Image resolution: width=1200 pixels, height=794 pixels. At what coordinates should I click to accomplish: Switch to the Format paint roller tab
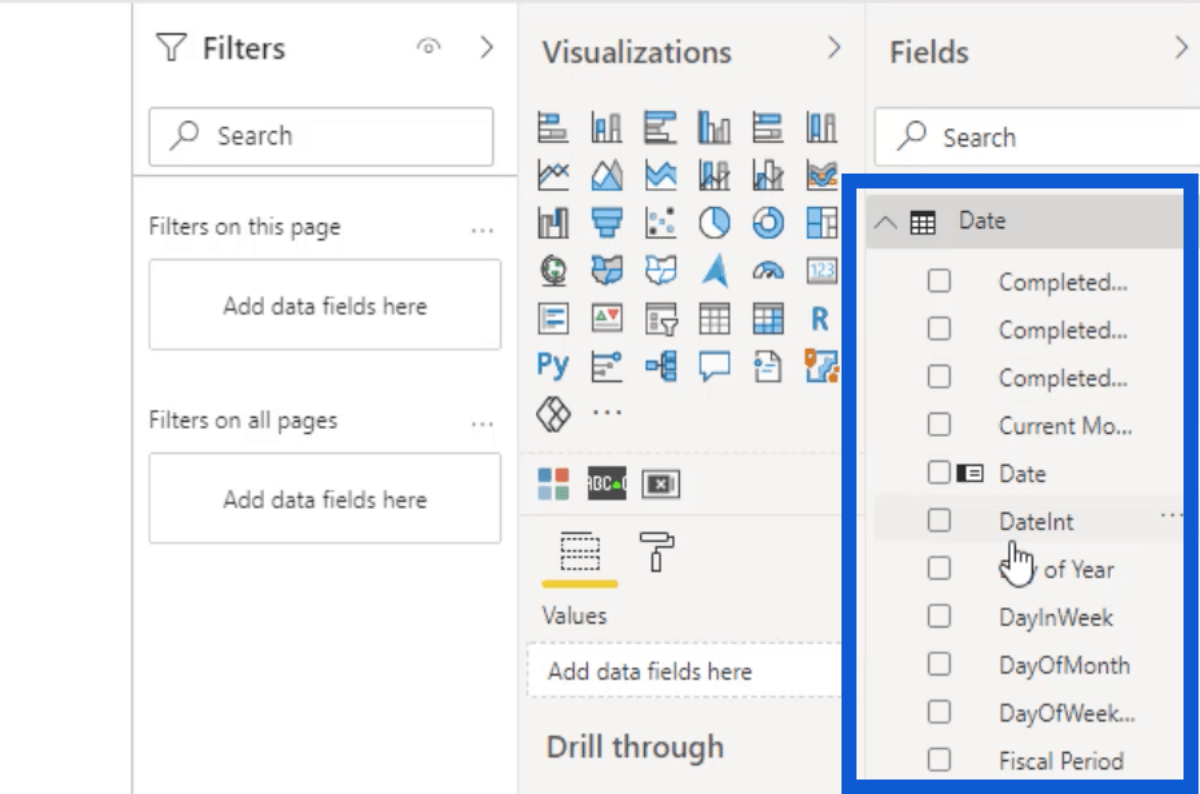(x=657, y=551)
